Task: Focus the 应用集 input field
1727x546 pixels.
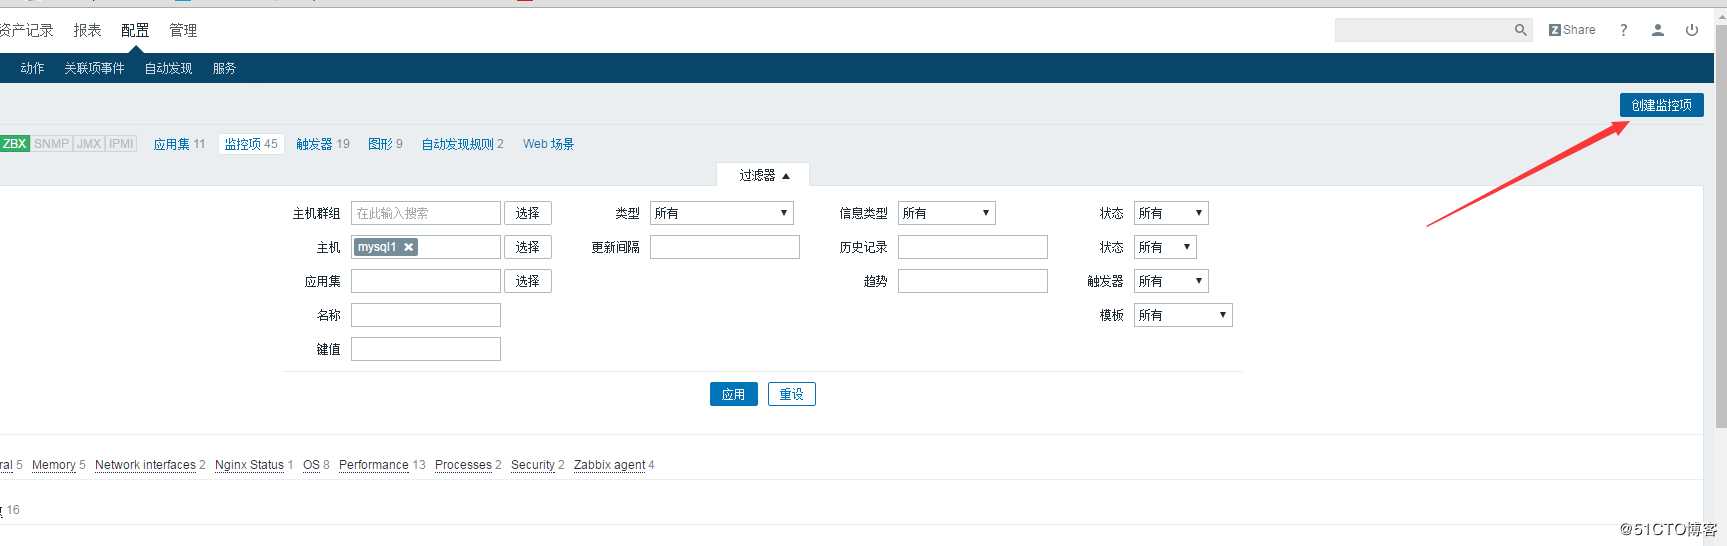Action: click(x=425, y=281)
